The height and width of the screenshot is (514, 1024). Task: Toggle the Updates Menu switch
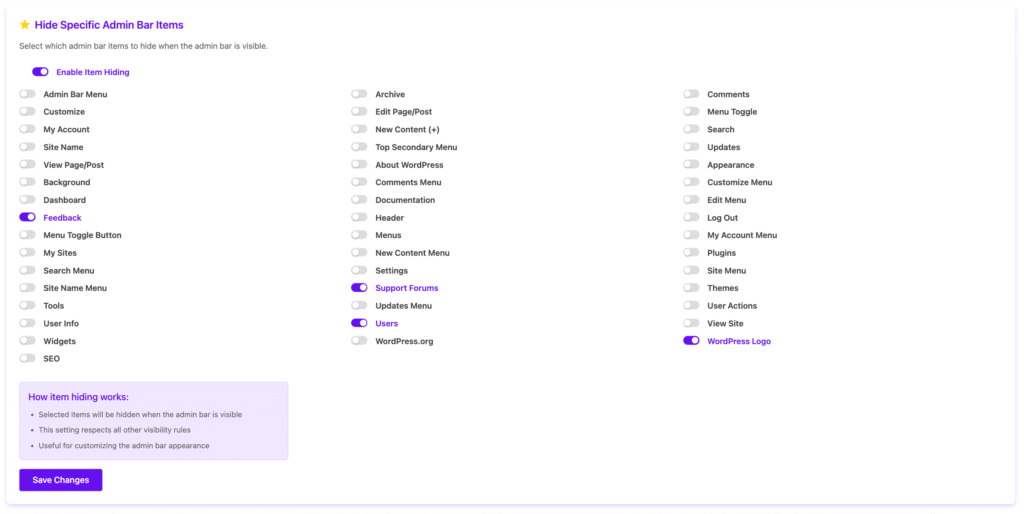(359, 306)
